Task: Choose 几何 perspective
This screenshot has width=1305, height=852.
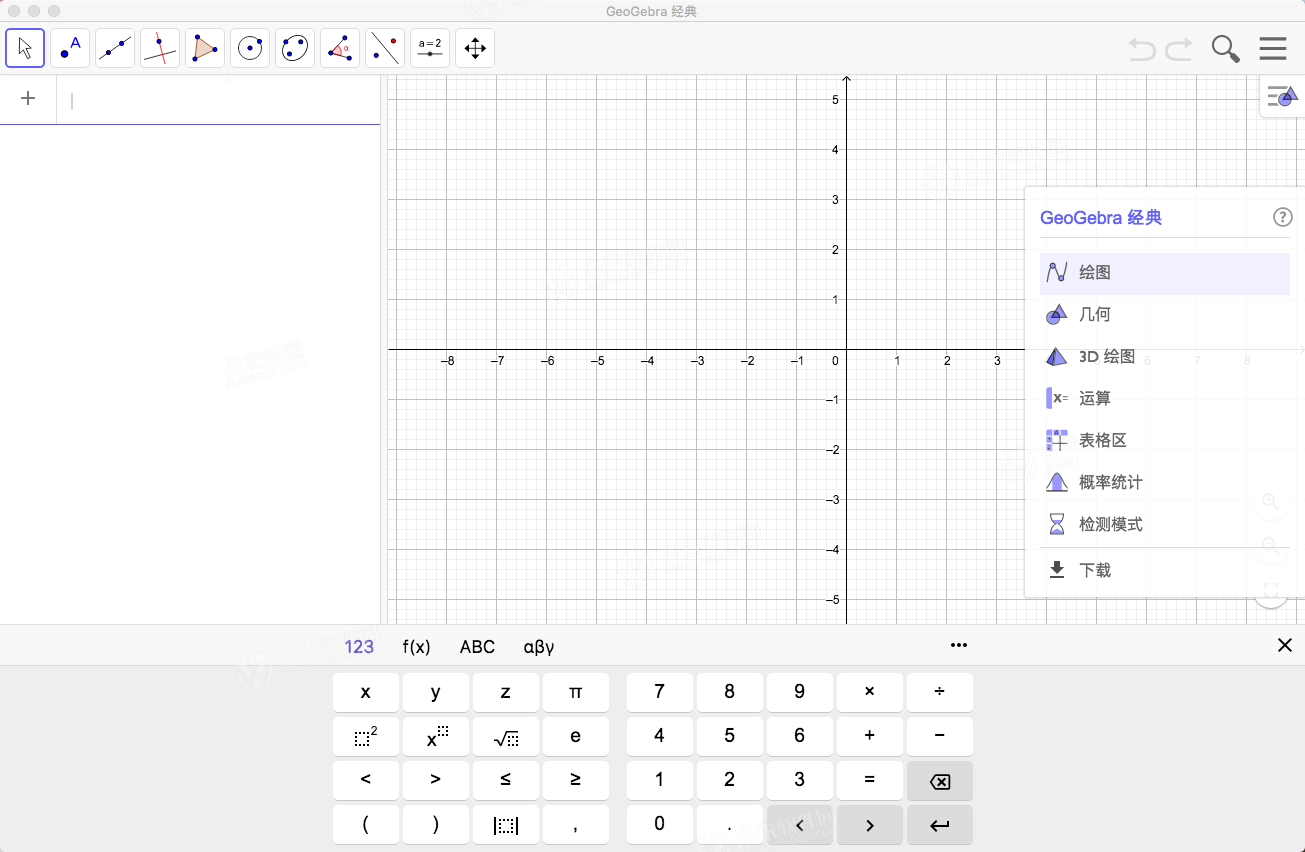Action: [1165, 315]
